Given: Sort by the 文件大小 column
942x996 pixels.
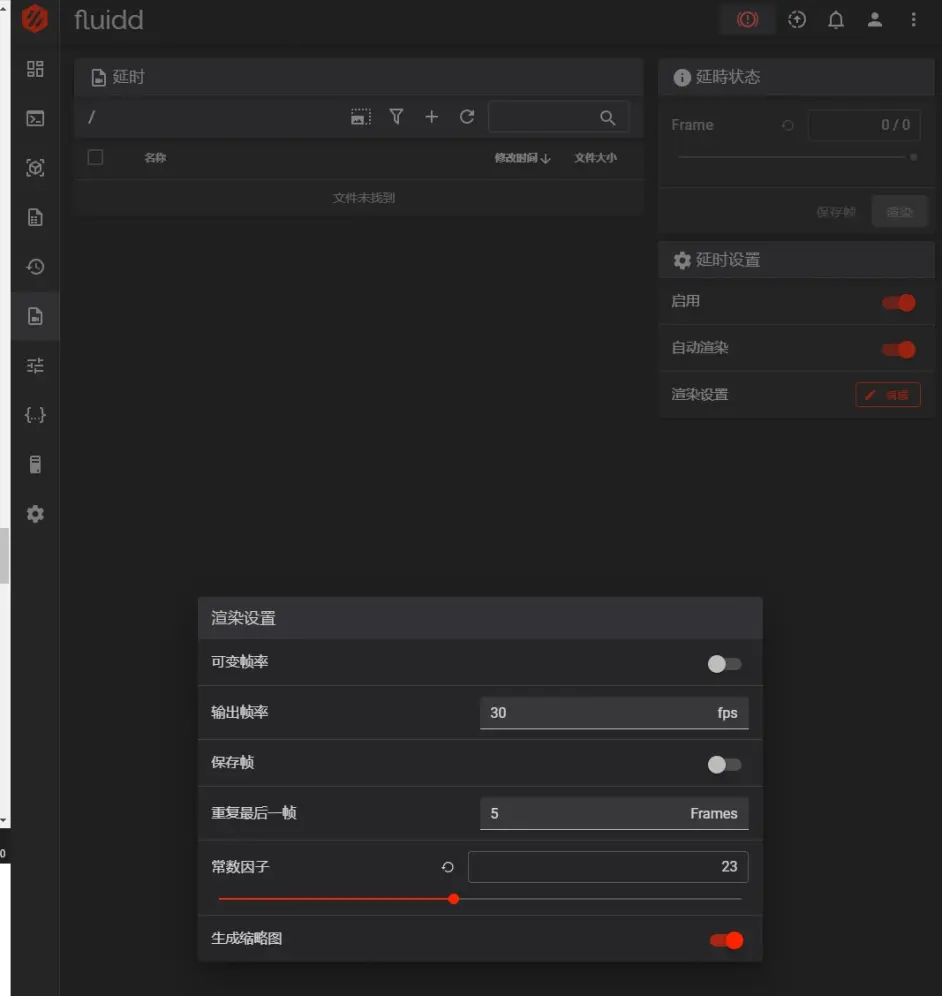Looking at the screenshot, I should point(595,158).
